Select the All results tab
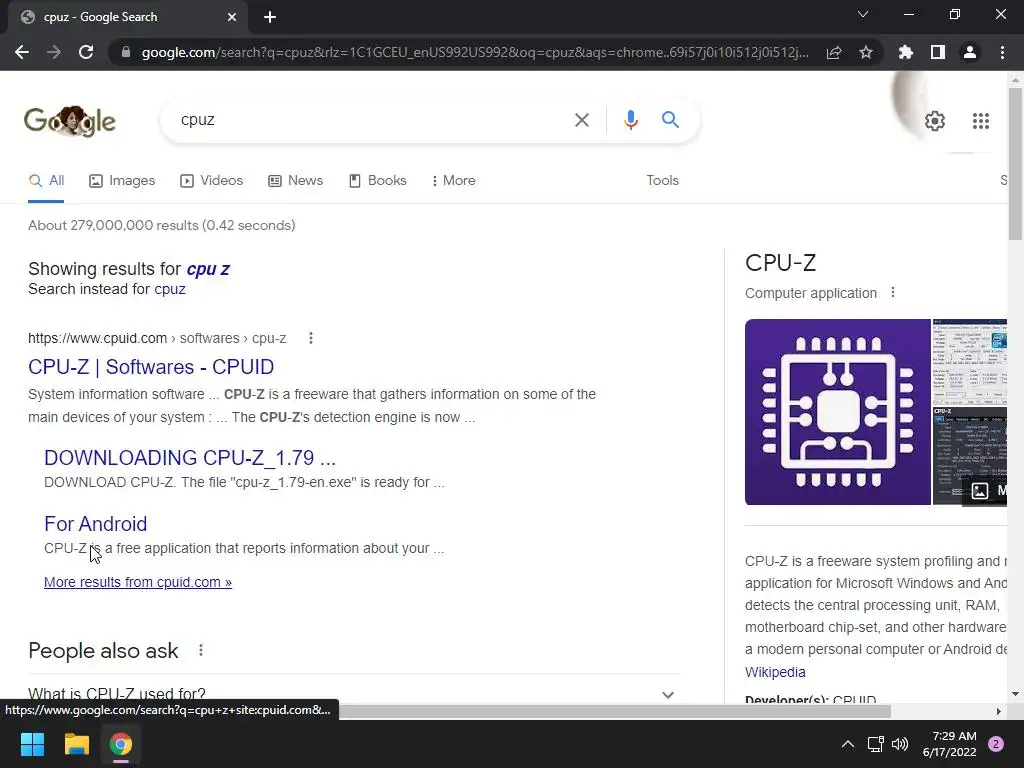Screen dimensions: 1024x768 point(46,181)
